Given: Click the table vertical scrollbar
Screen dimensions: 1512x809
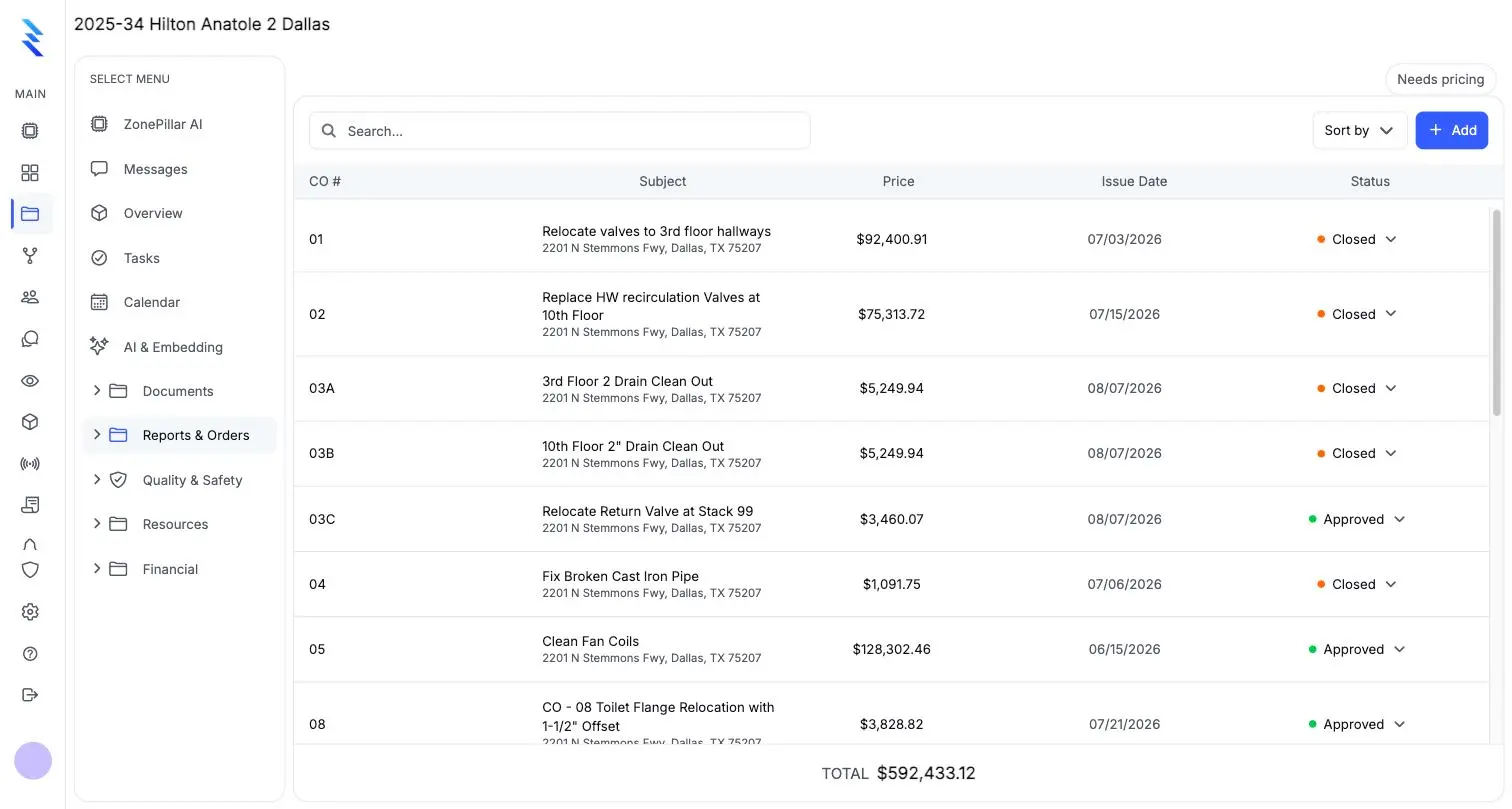Looking at the screenshot, I should coord(1497,312).
